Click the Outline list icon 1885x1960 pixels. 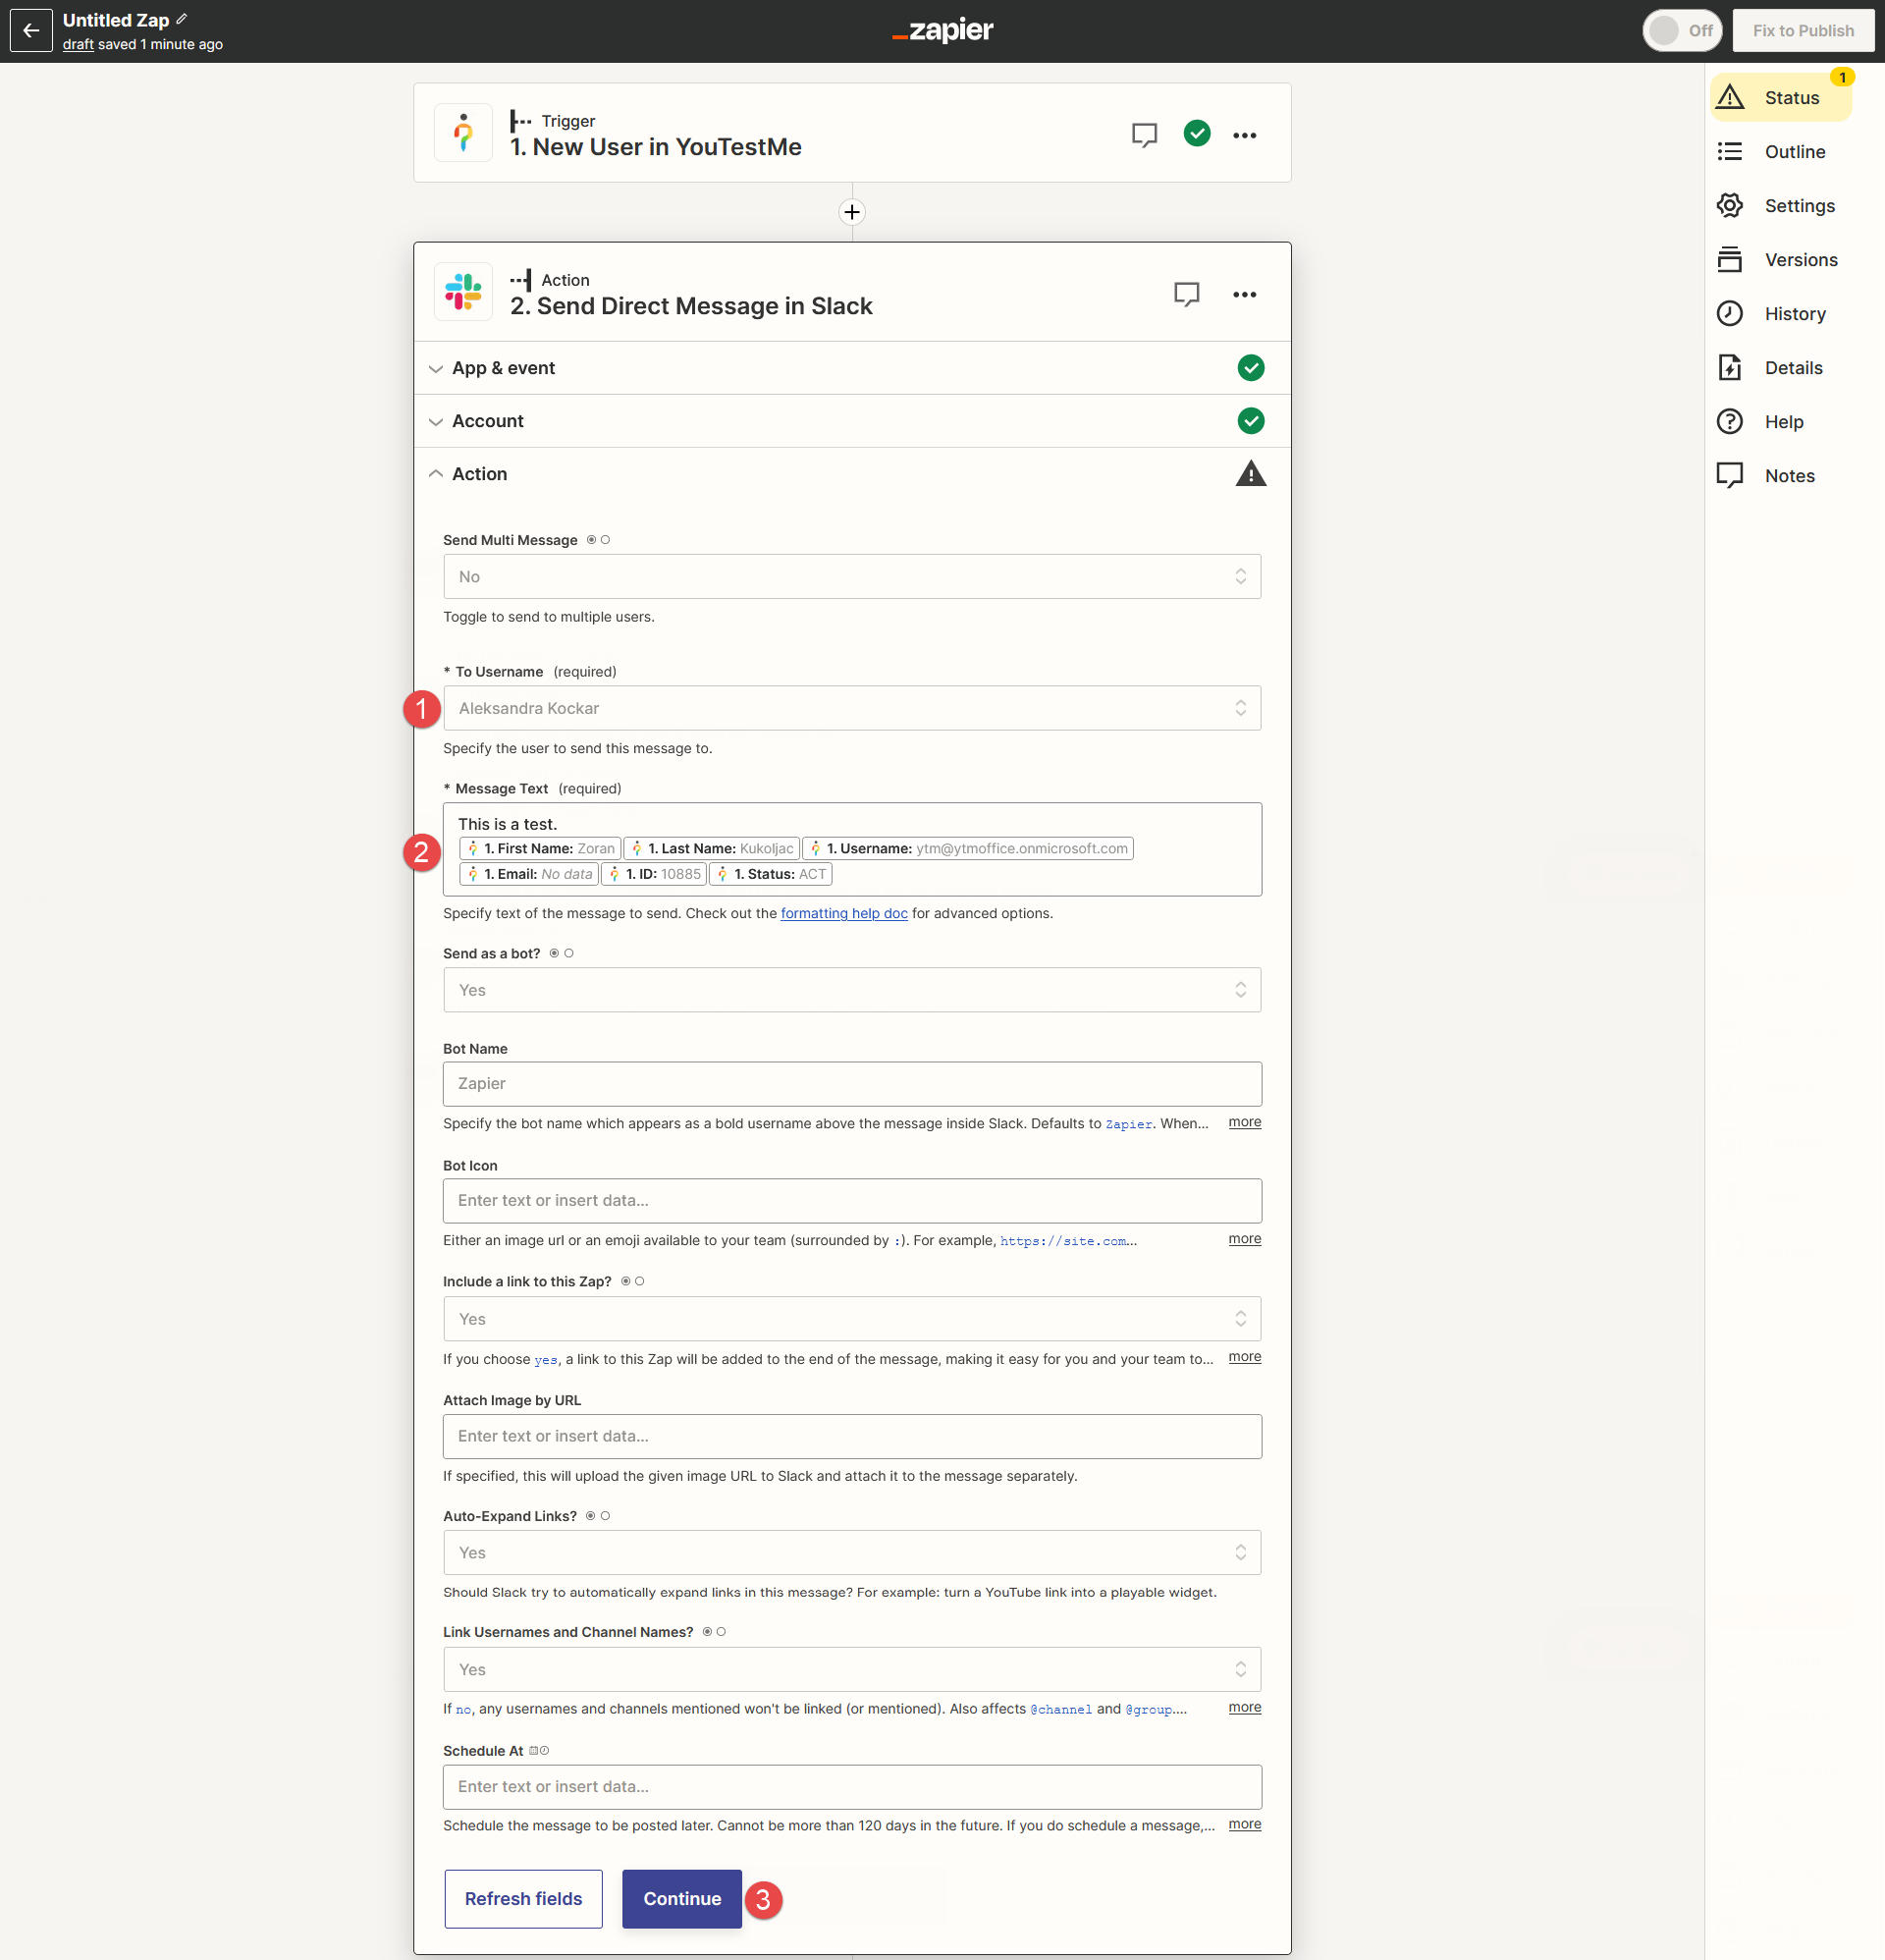point(1730,151)
